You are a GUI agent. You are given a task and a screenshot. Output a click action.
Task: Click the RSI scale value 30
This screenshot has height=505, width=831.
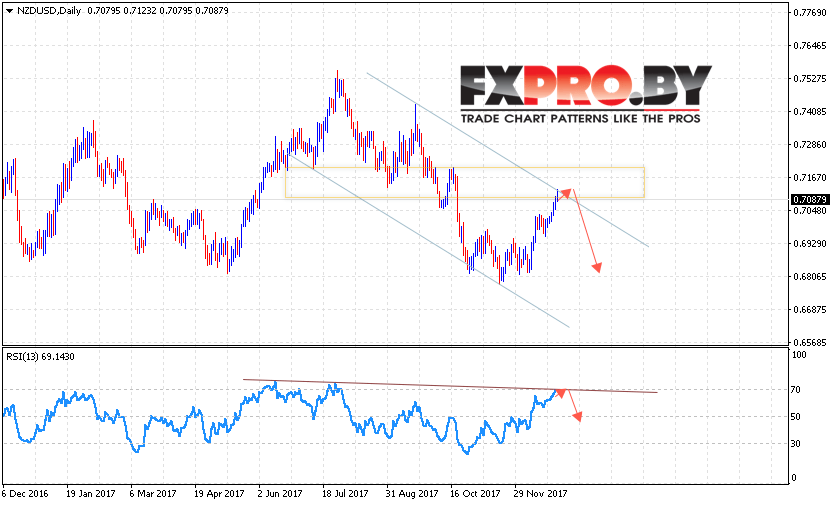(x=795, y=444)
